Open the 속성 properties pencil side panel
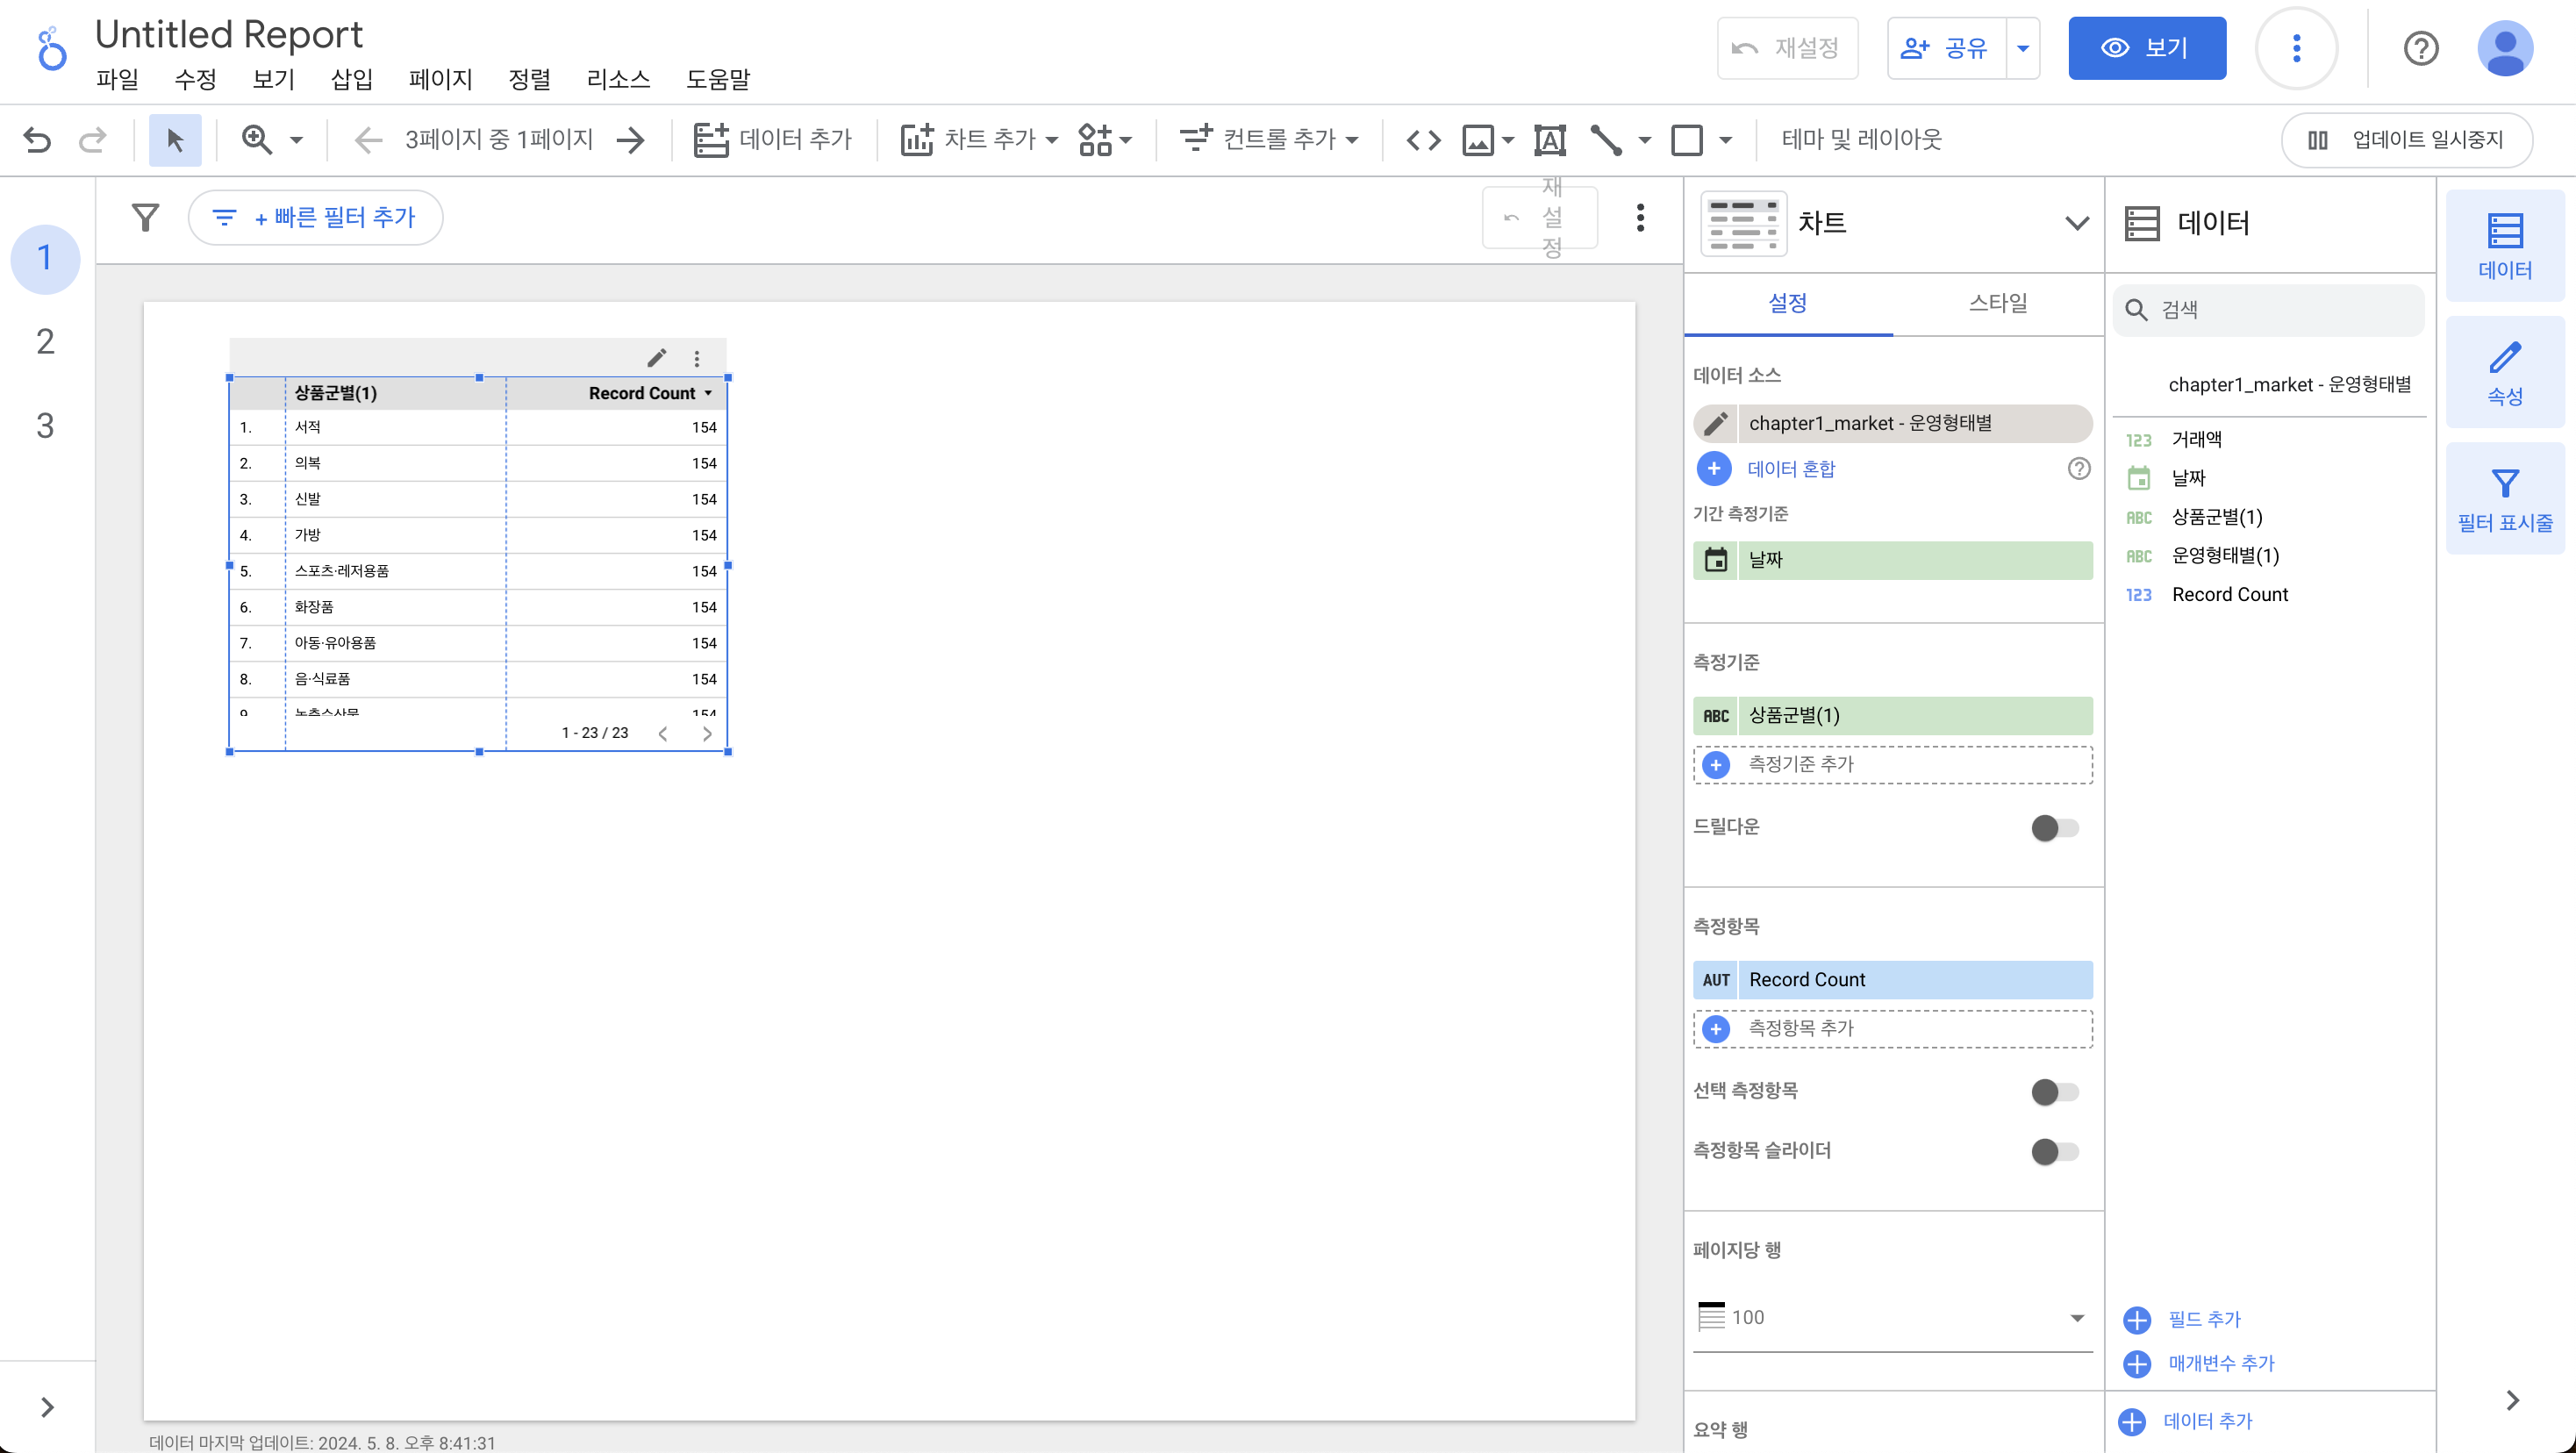Image resolution: width=2576 pixels, height=1453 pixels. click(x=2504, y=373)
